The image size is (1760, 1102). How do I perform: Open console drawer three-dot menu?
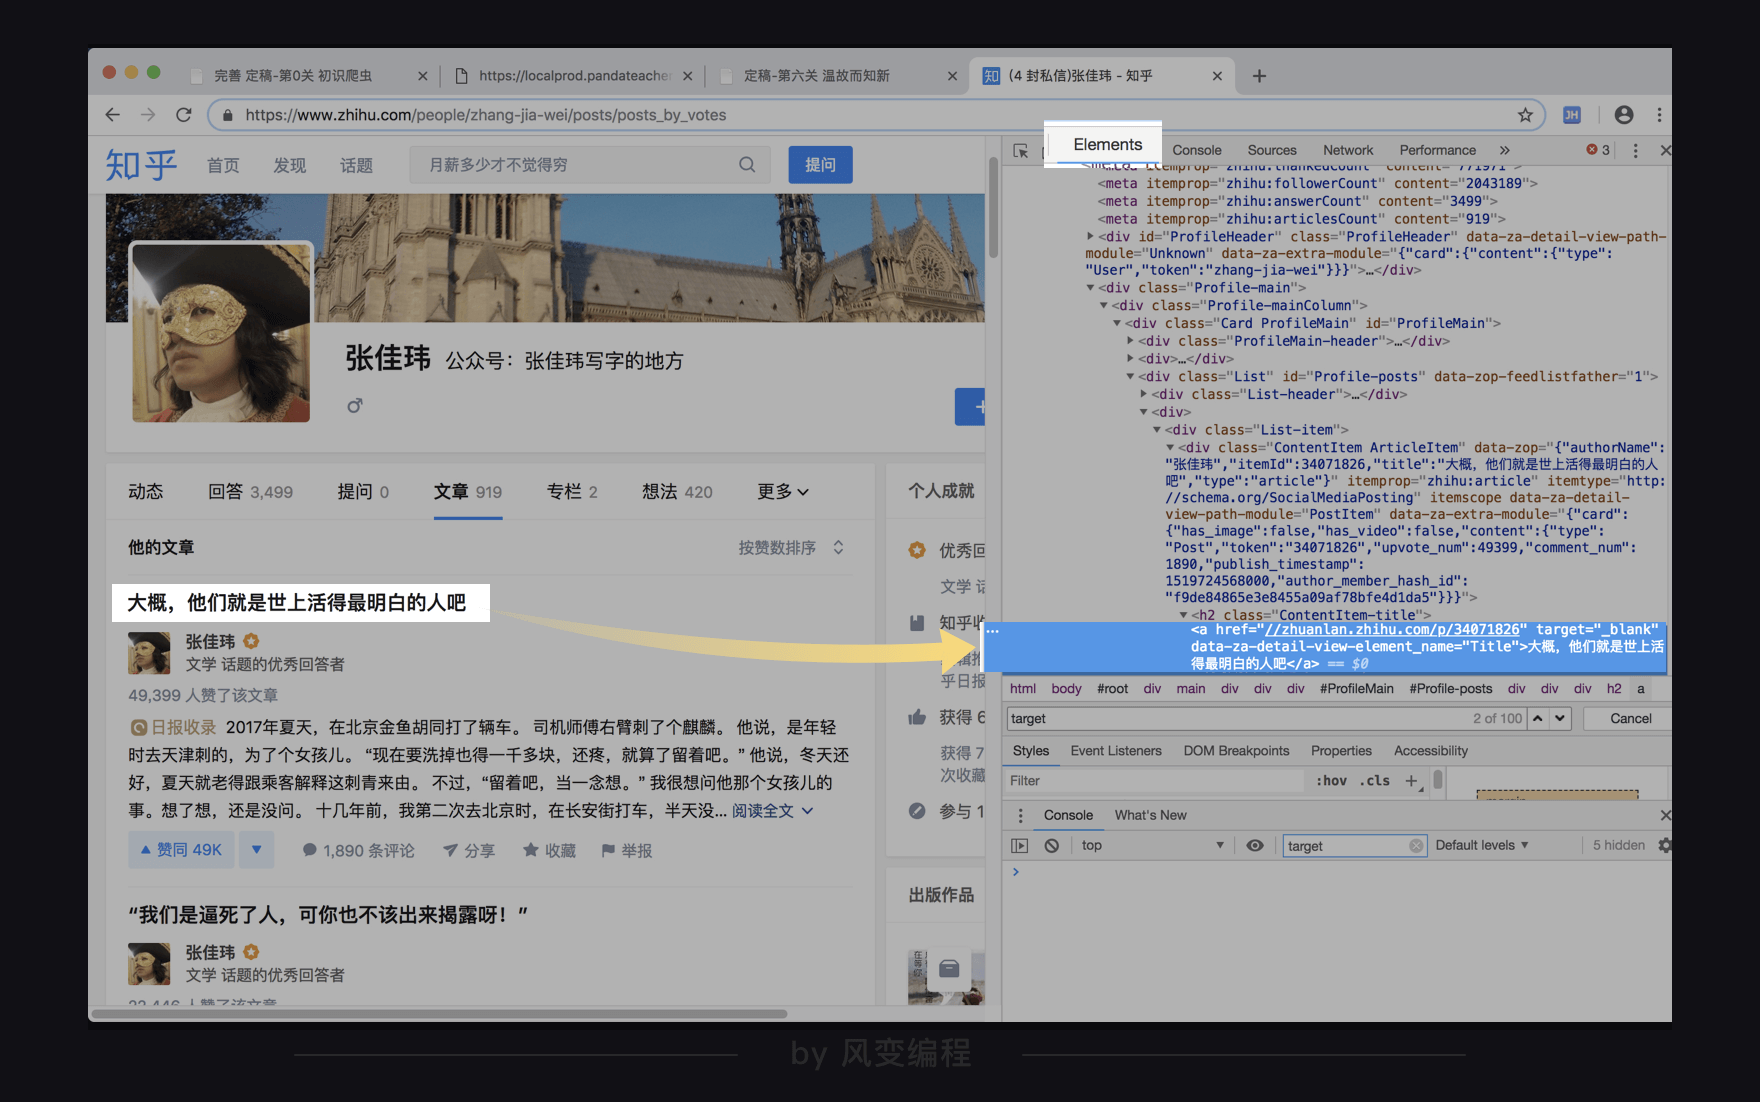[x=1020, y=815]
